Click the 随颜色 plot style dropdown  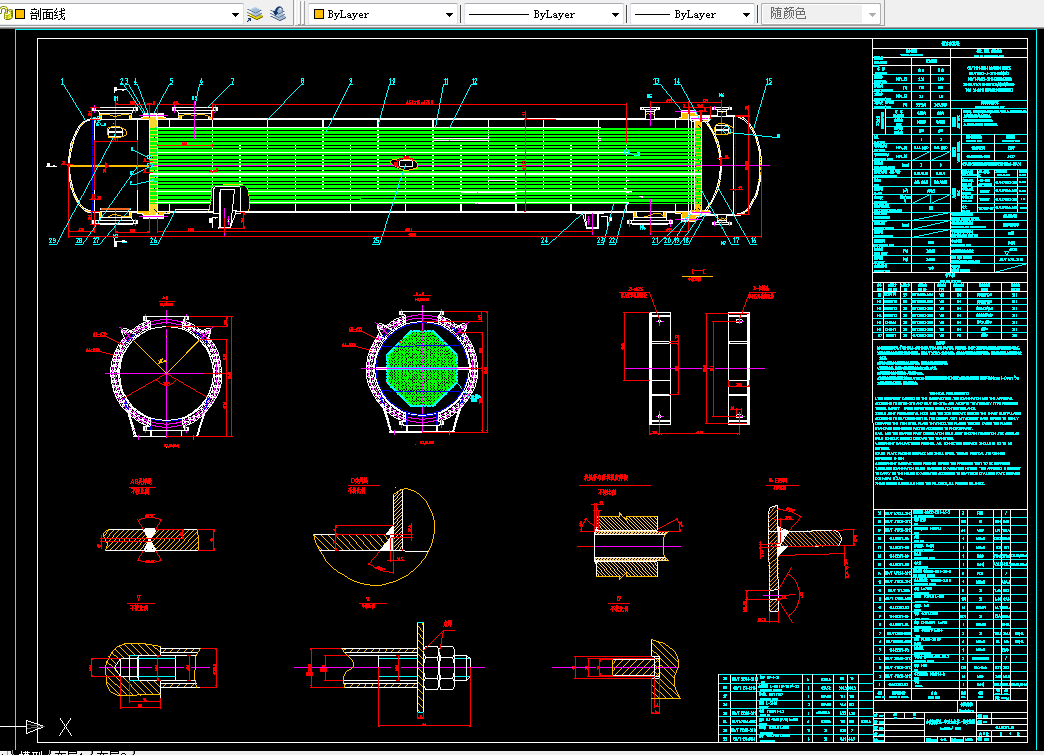(x=822, y=14)
